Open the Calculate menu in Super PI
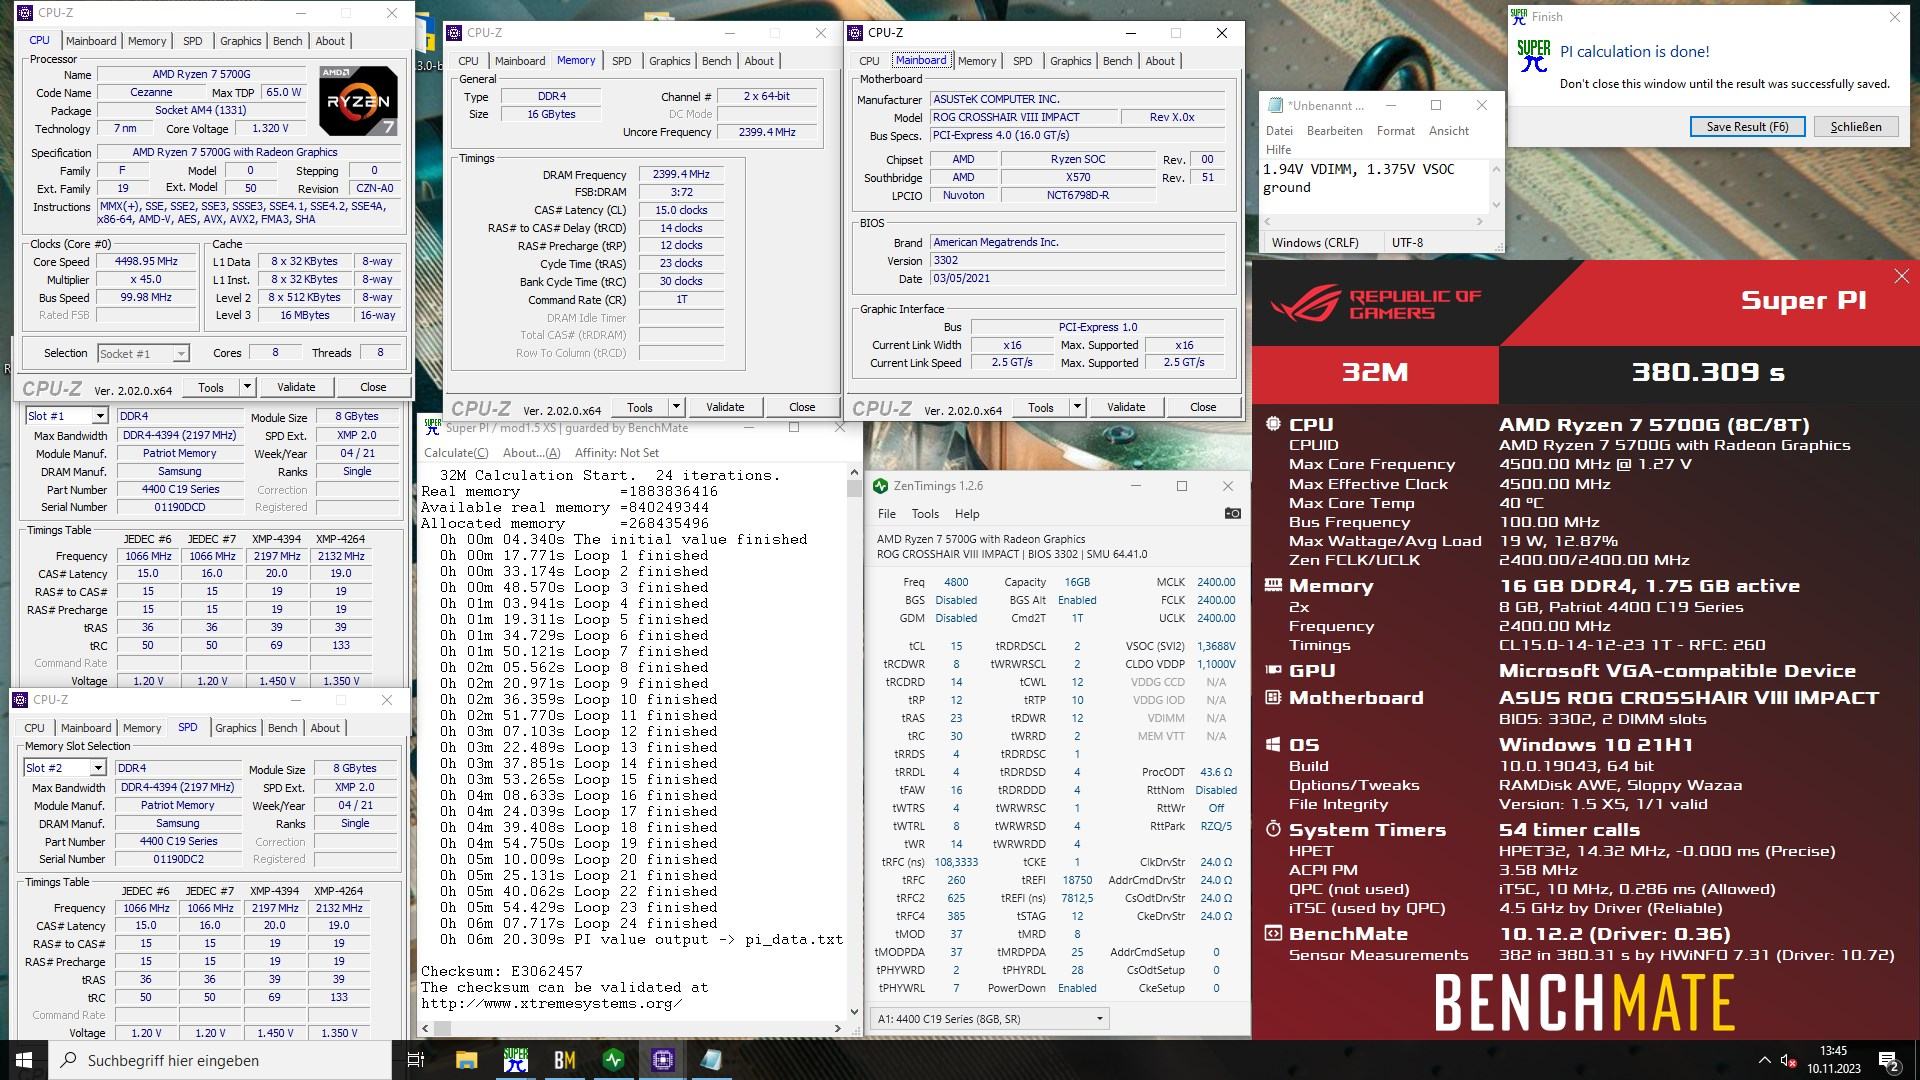The width and height of the screenshot is (1920, 1080). click(x=456, y=453)
